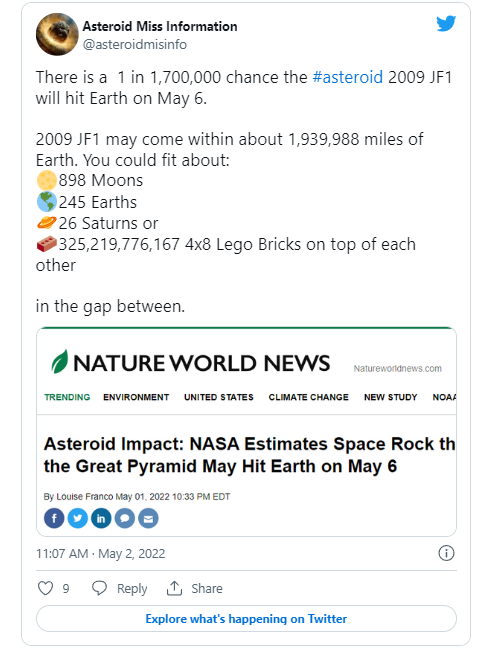The width and height of the screenshot is (493, 657).
Task: Share article via Facebook icon
Action: 54,518
